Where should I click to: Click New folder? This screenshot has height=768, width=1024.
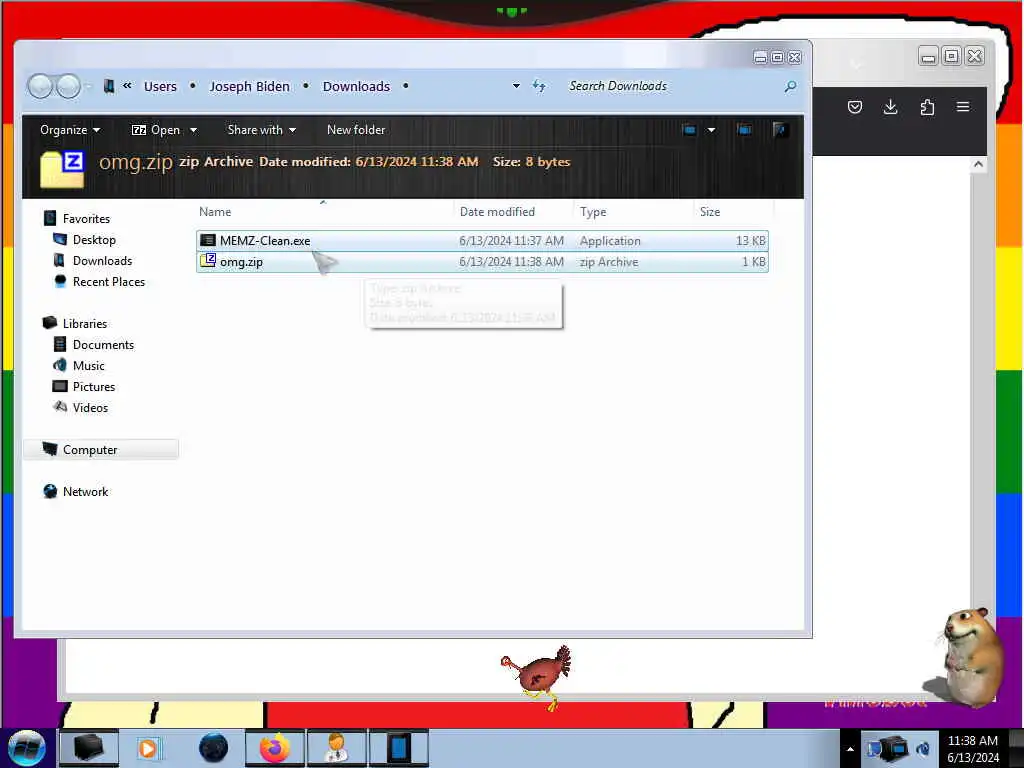pyautogui.click(x=356, y=130)
